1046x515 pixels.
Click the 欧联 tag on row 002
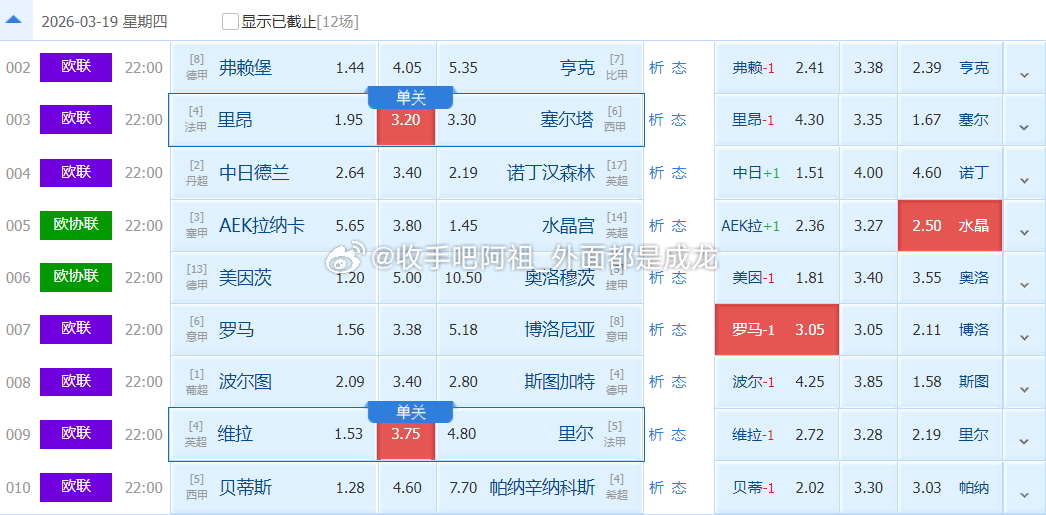pyautogui.click(x=76, y=67)
